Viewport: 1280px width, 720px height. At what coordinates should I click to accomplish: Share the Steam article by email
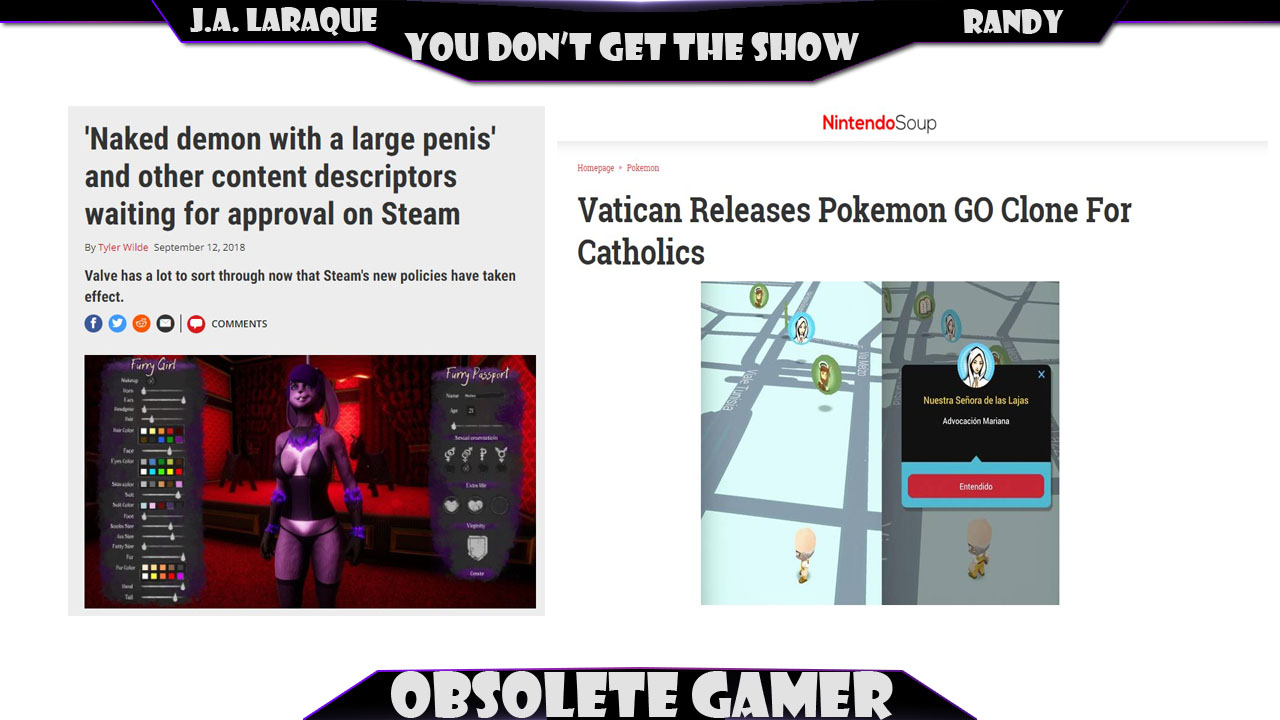click(165, 323)
